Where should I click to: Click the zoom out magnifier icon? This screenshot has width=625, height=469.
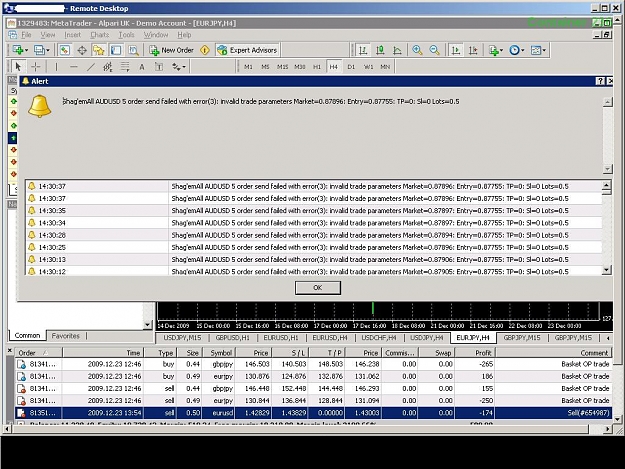[x=434, y=50]
